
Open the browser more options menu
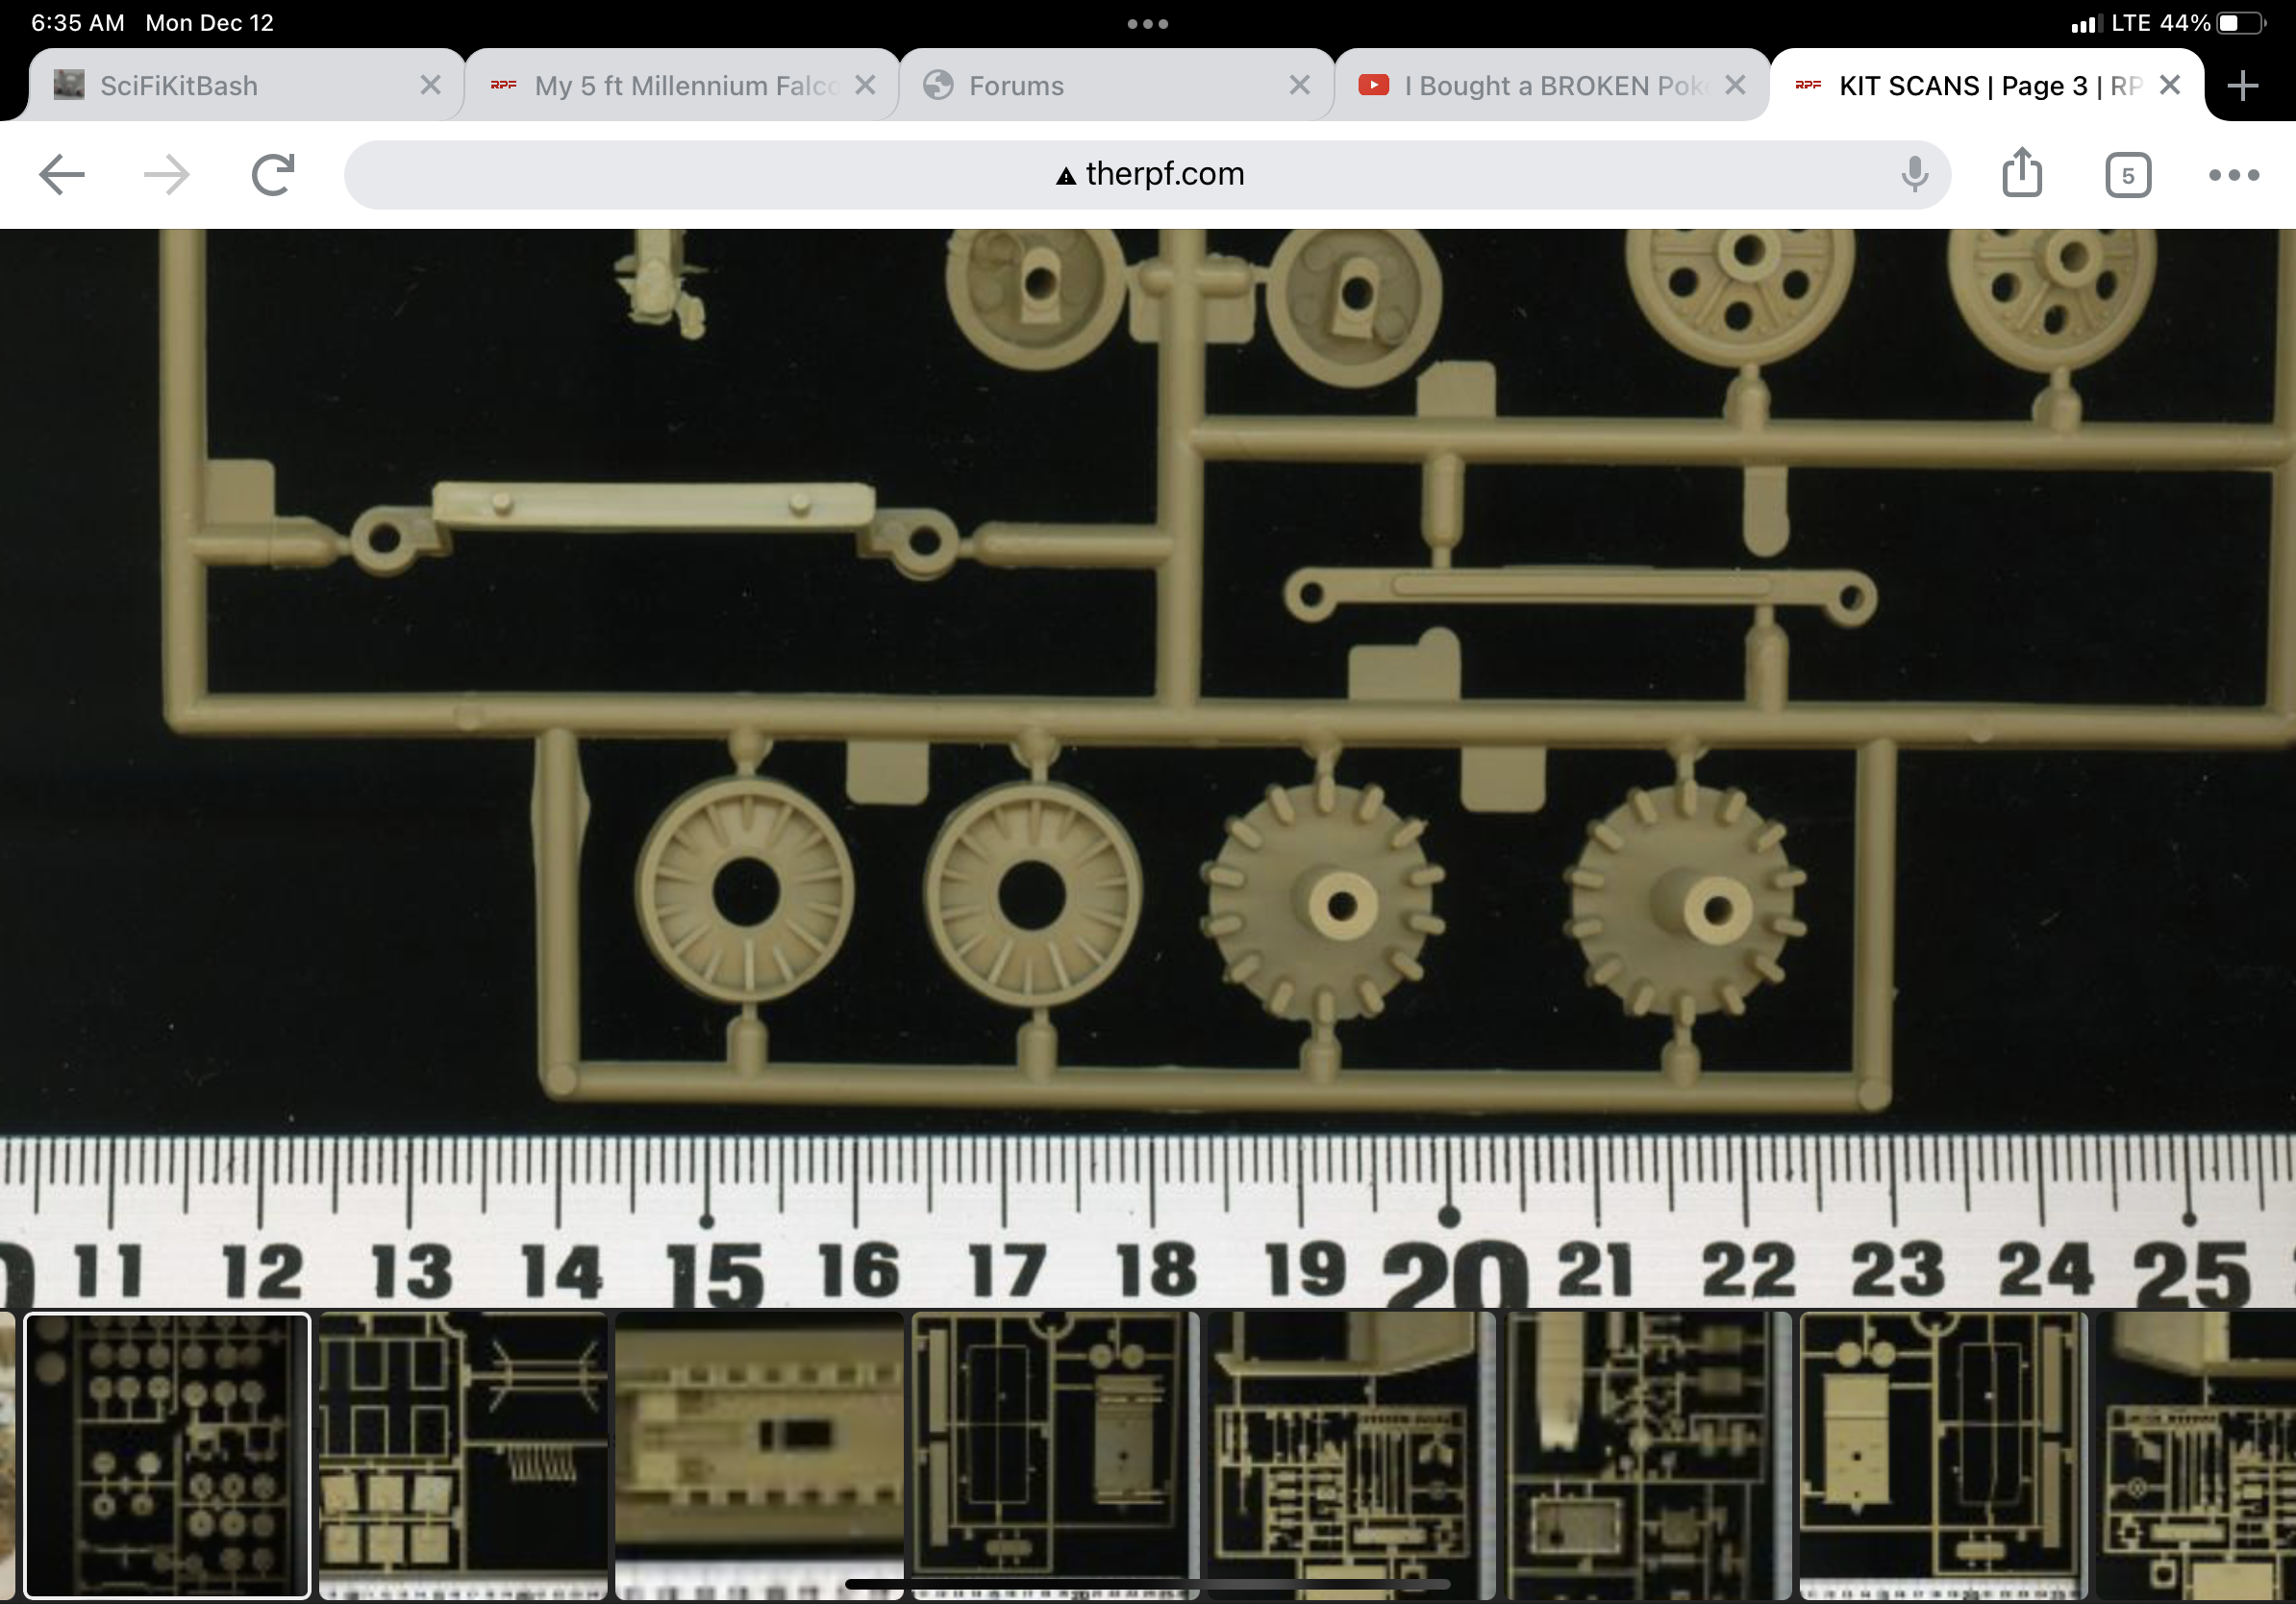pos(2234,175)
